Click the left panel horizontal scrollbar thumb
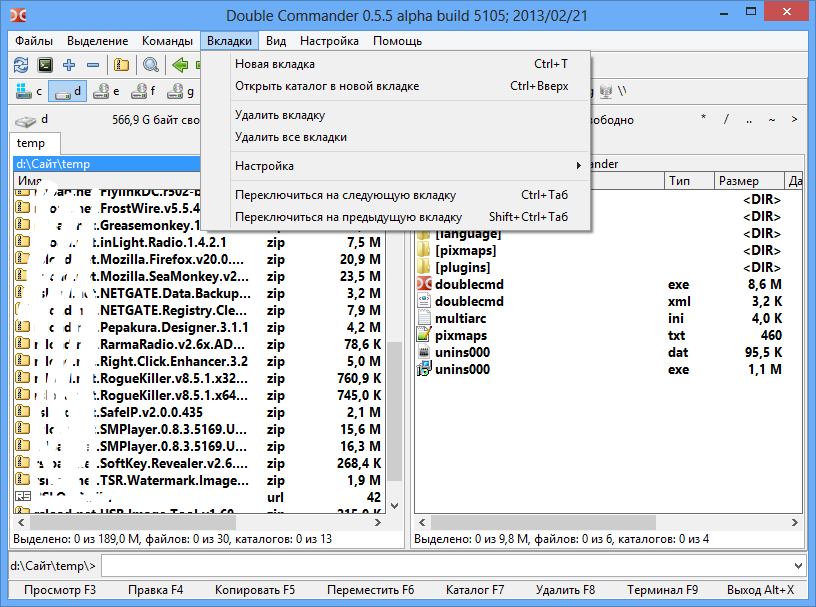The width and height of the screenshot is (816, 607). (134, 522)
